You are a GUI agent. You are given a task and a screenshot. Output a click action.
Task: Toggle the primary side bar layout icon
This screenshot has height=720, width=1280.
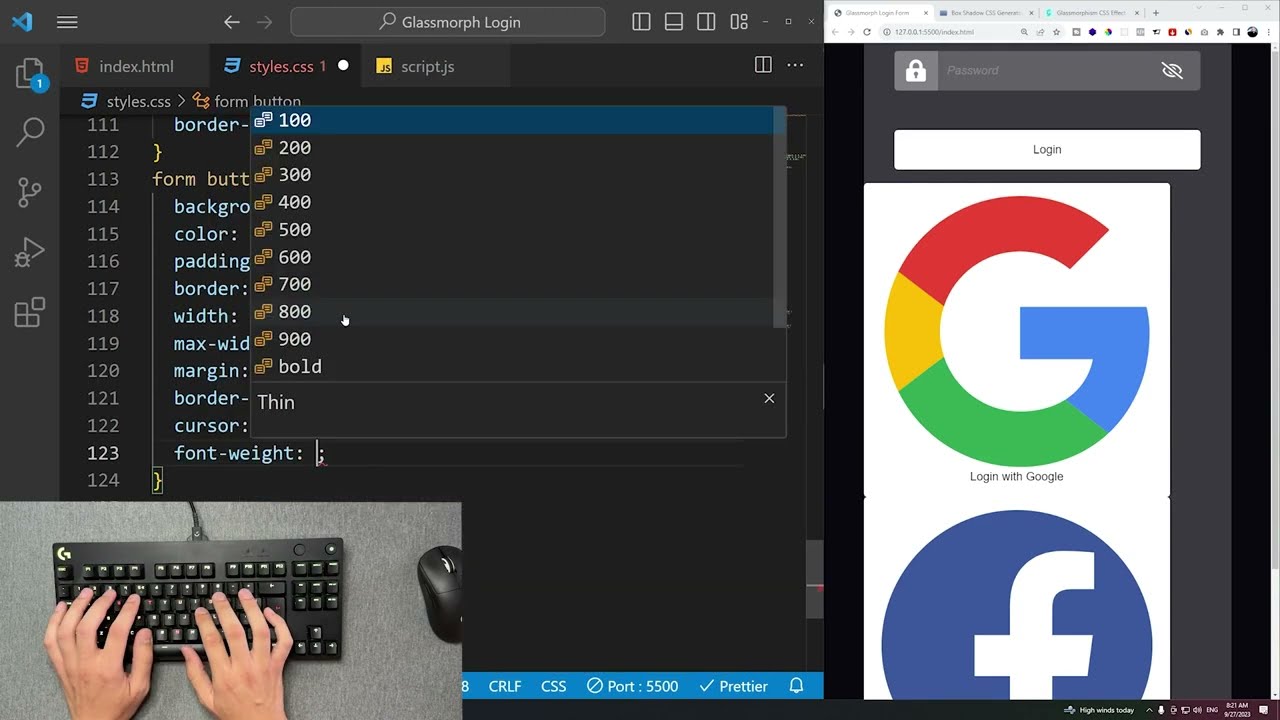pyautogui.click(x=641, y=22)
